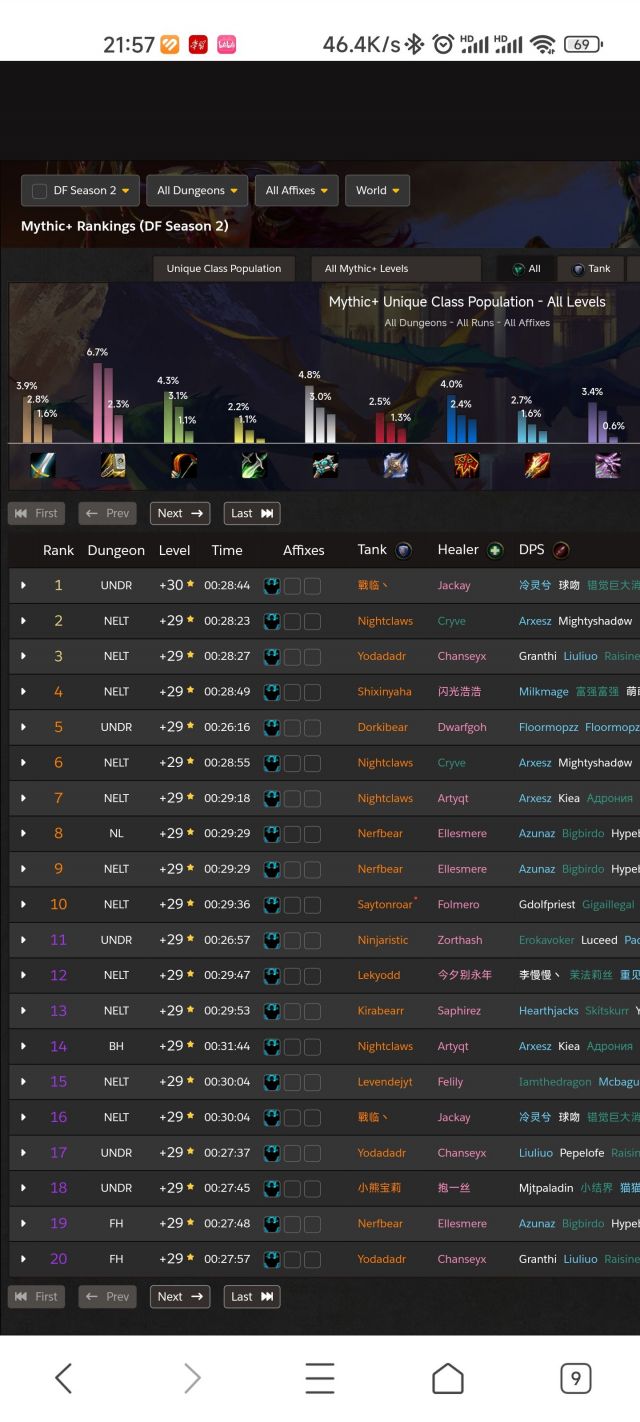Tick the checkbox beside DF Season 2
The width and height of the screenshot is (640, 1422).
coord(40,191)
